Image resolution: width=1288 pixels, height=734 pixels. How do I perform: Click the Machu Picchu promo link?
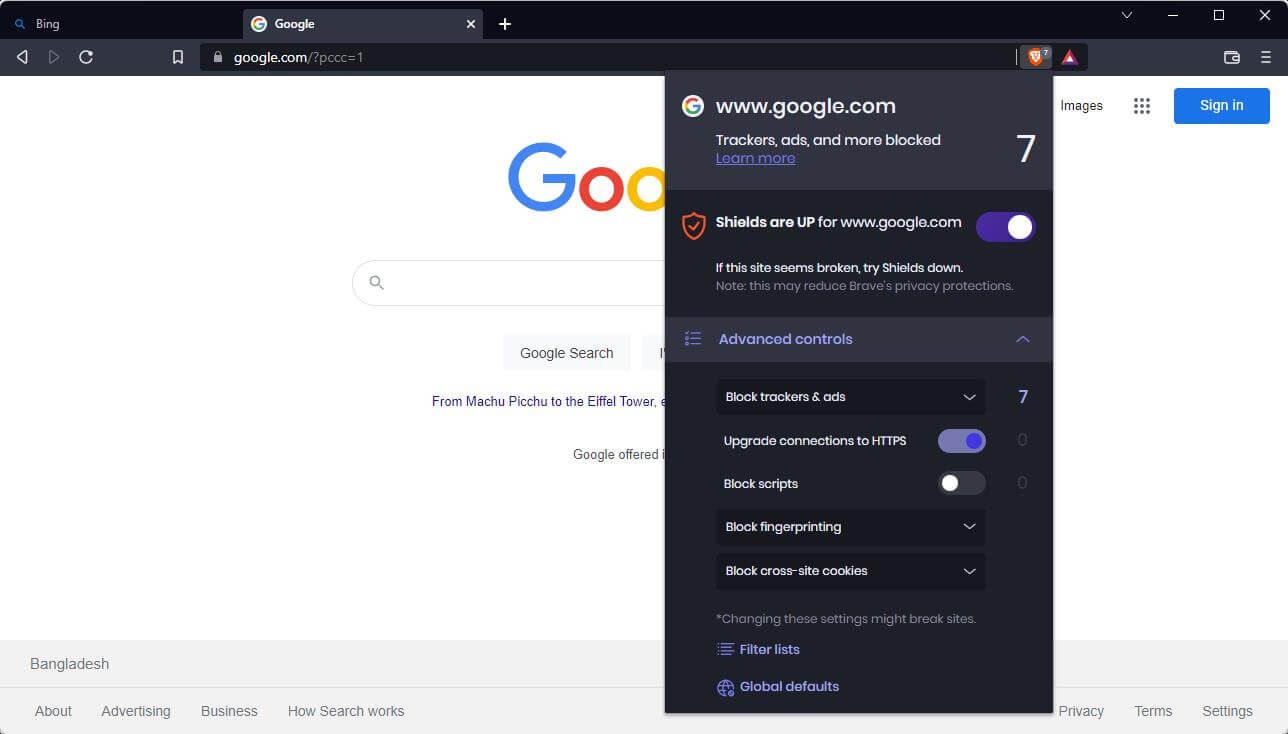click(548, 401)
